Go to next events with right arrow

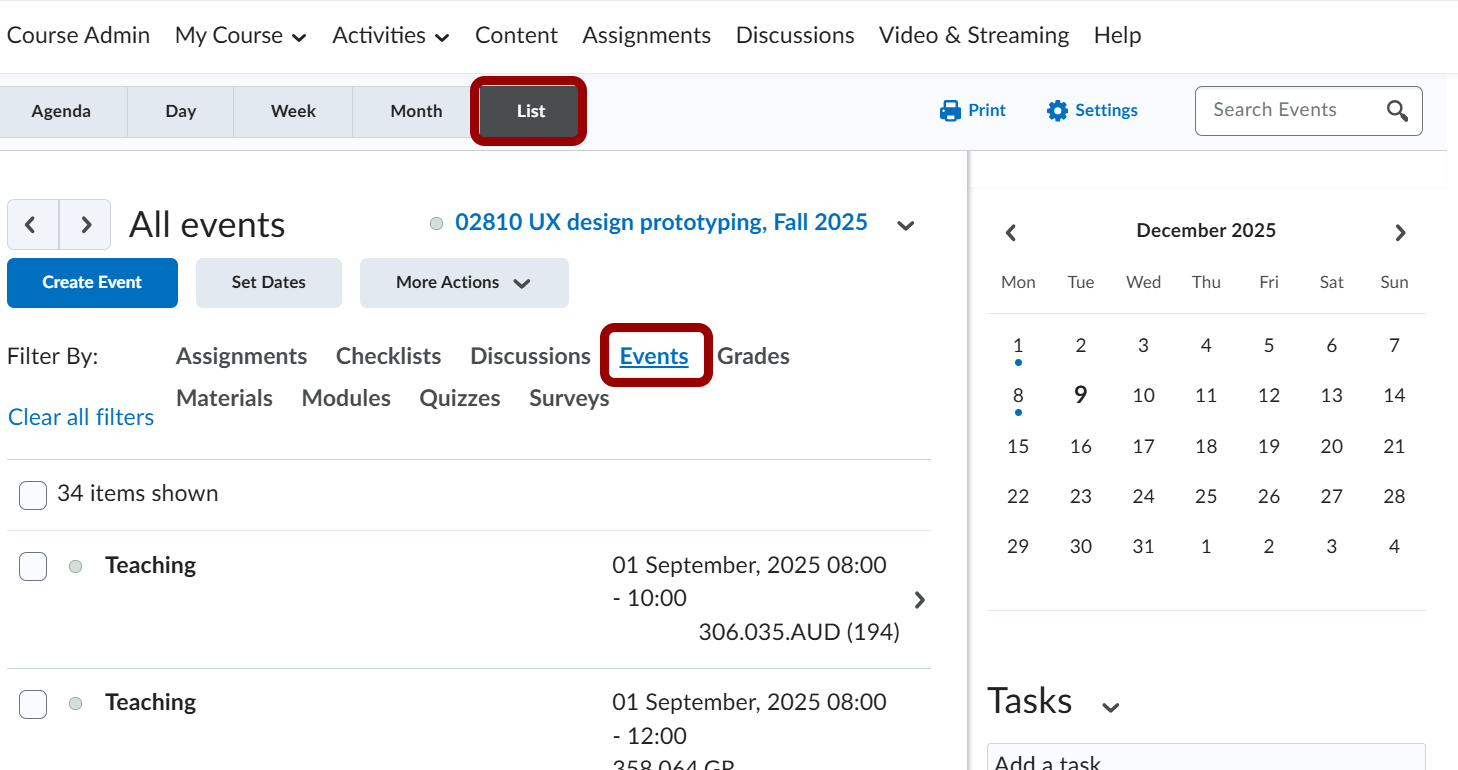pos(85,225)
